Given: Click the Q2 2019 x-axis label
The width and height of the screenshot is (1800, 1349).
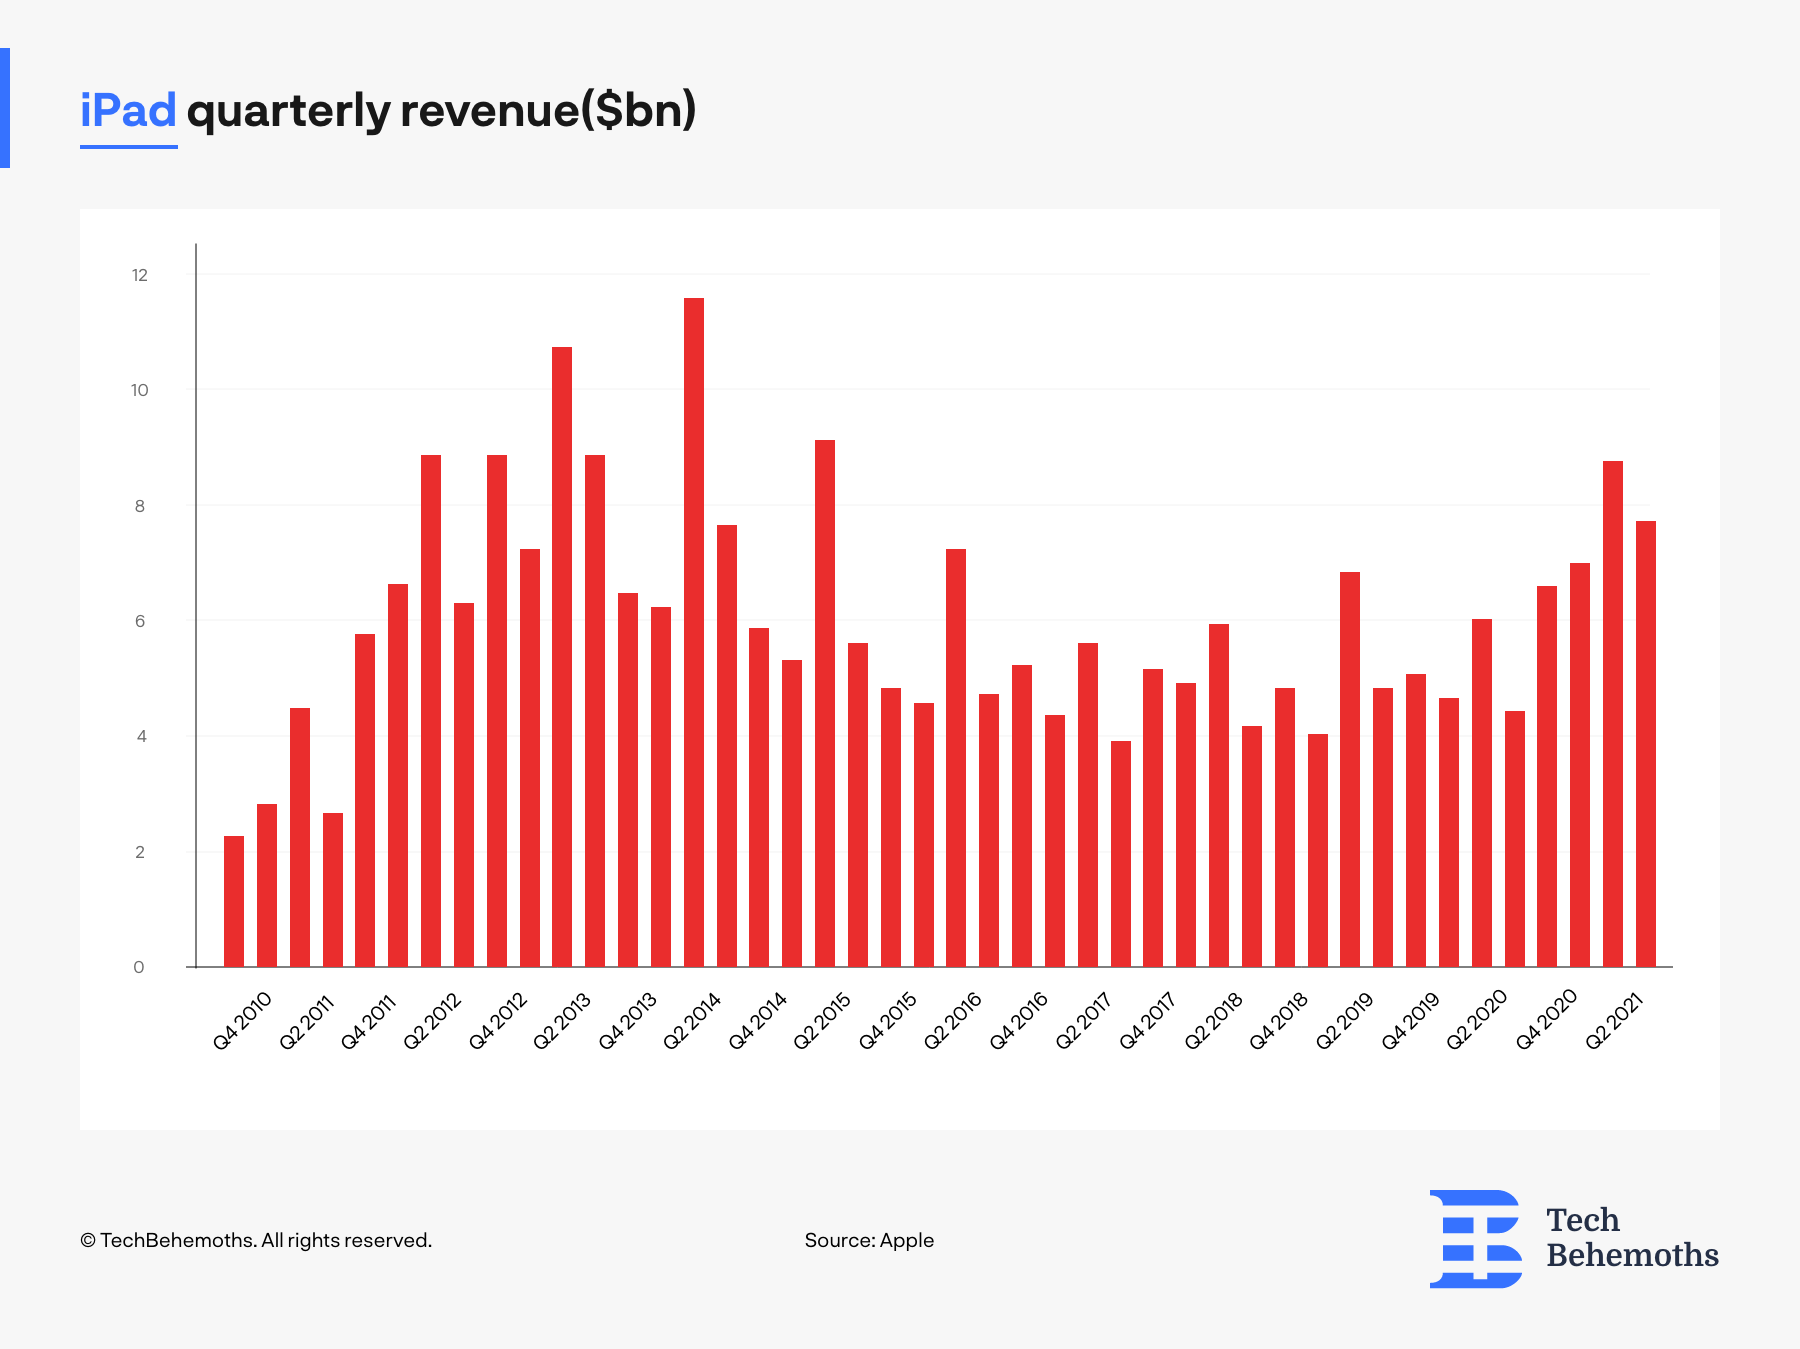Looking at the screenshot, I should (x=1345, y=1021).
